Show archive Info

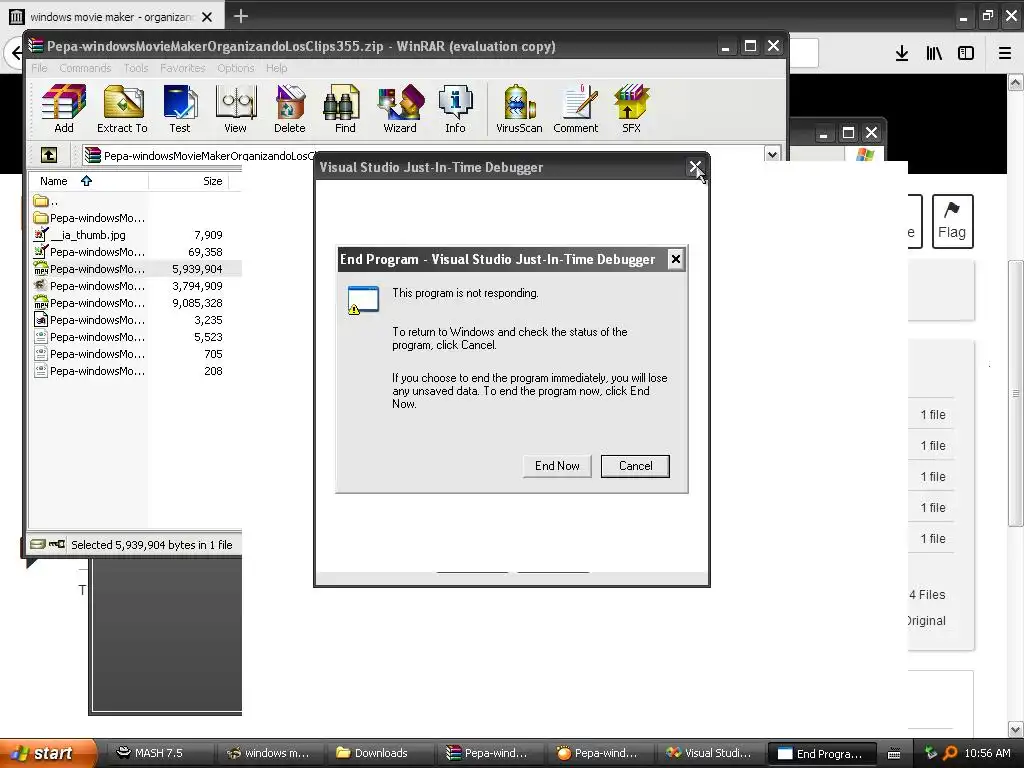(x=455, y=109)
